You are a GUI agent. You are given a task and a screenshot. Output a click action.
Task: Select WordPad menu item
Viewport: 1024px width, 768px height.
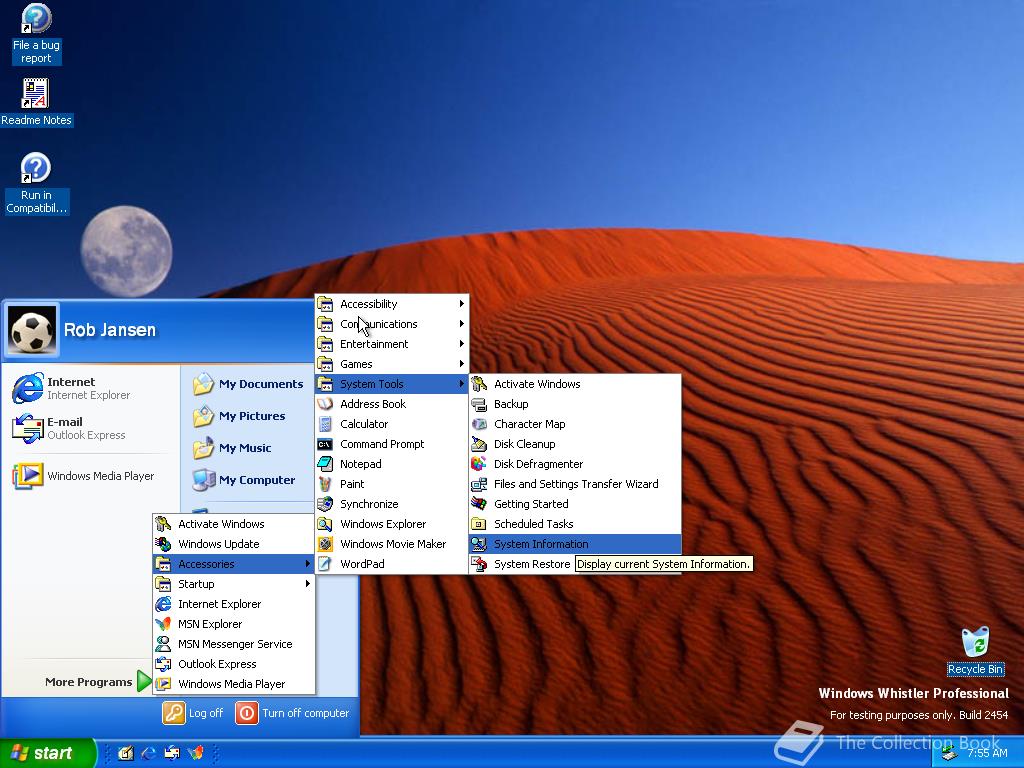pos(392,564)
